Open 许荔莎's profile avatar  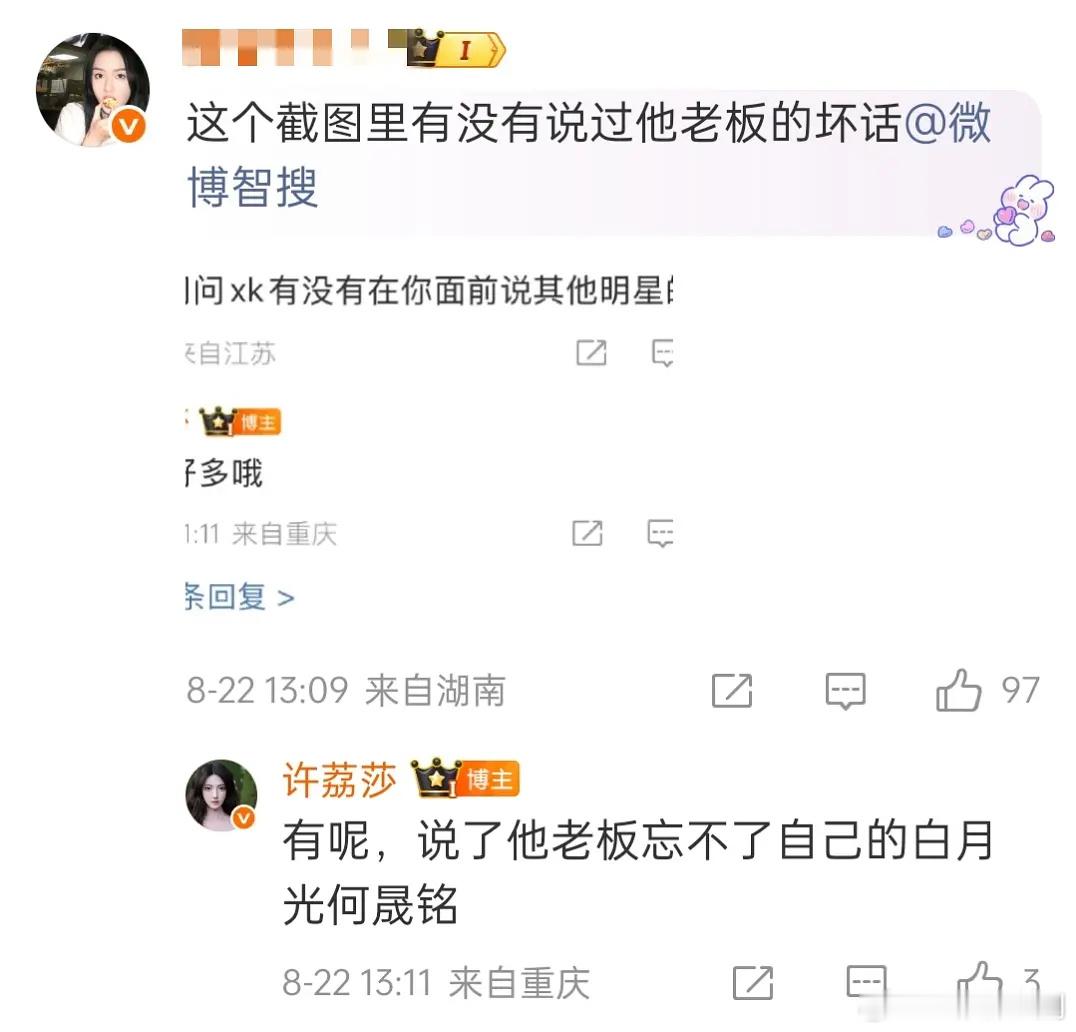point(221,795)
